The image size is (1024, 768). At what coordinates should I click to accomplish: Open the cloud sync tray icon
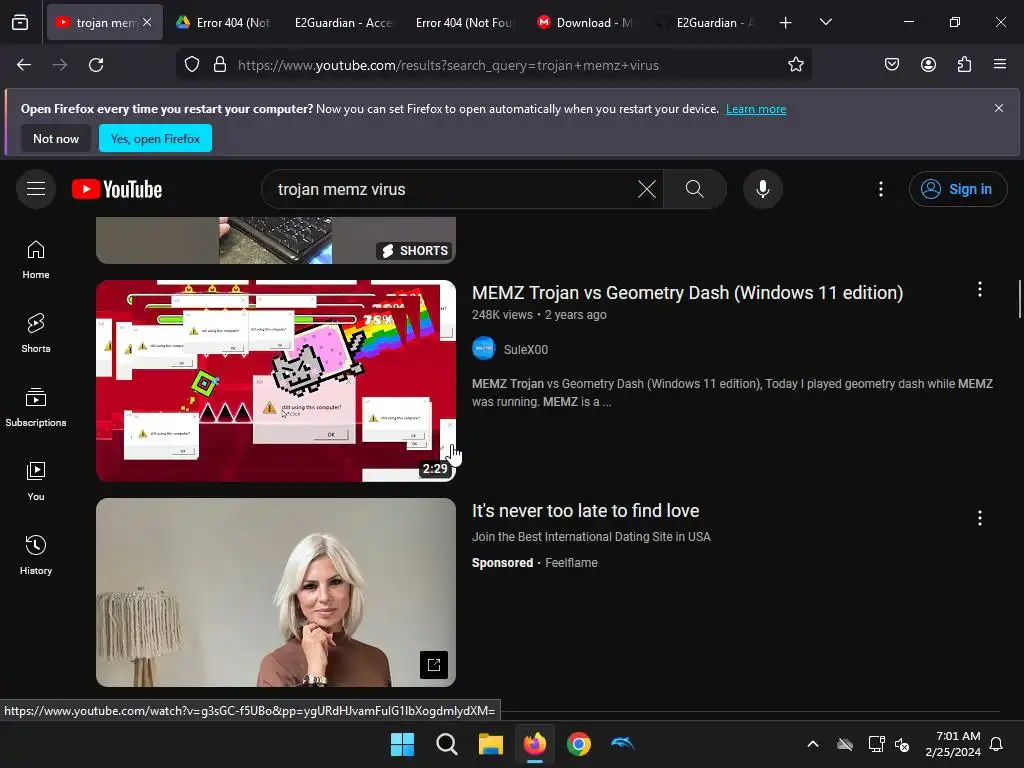(845, 744)
